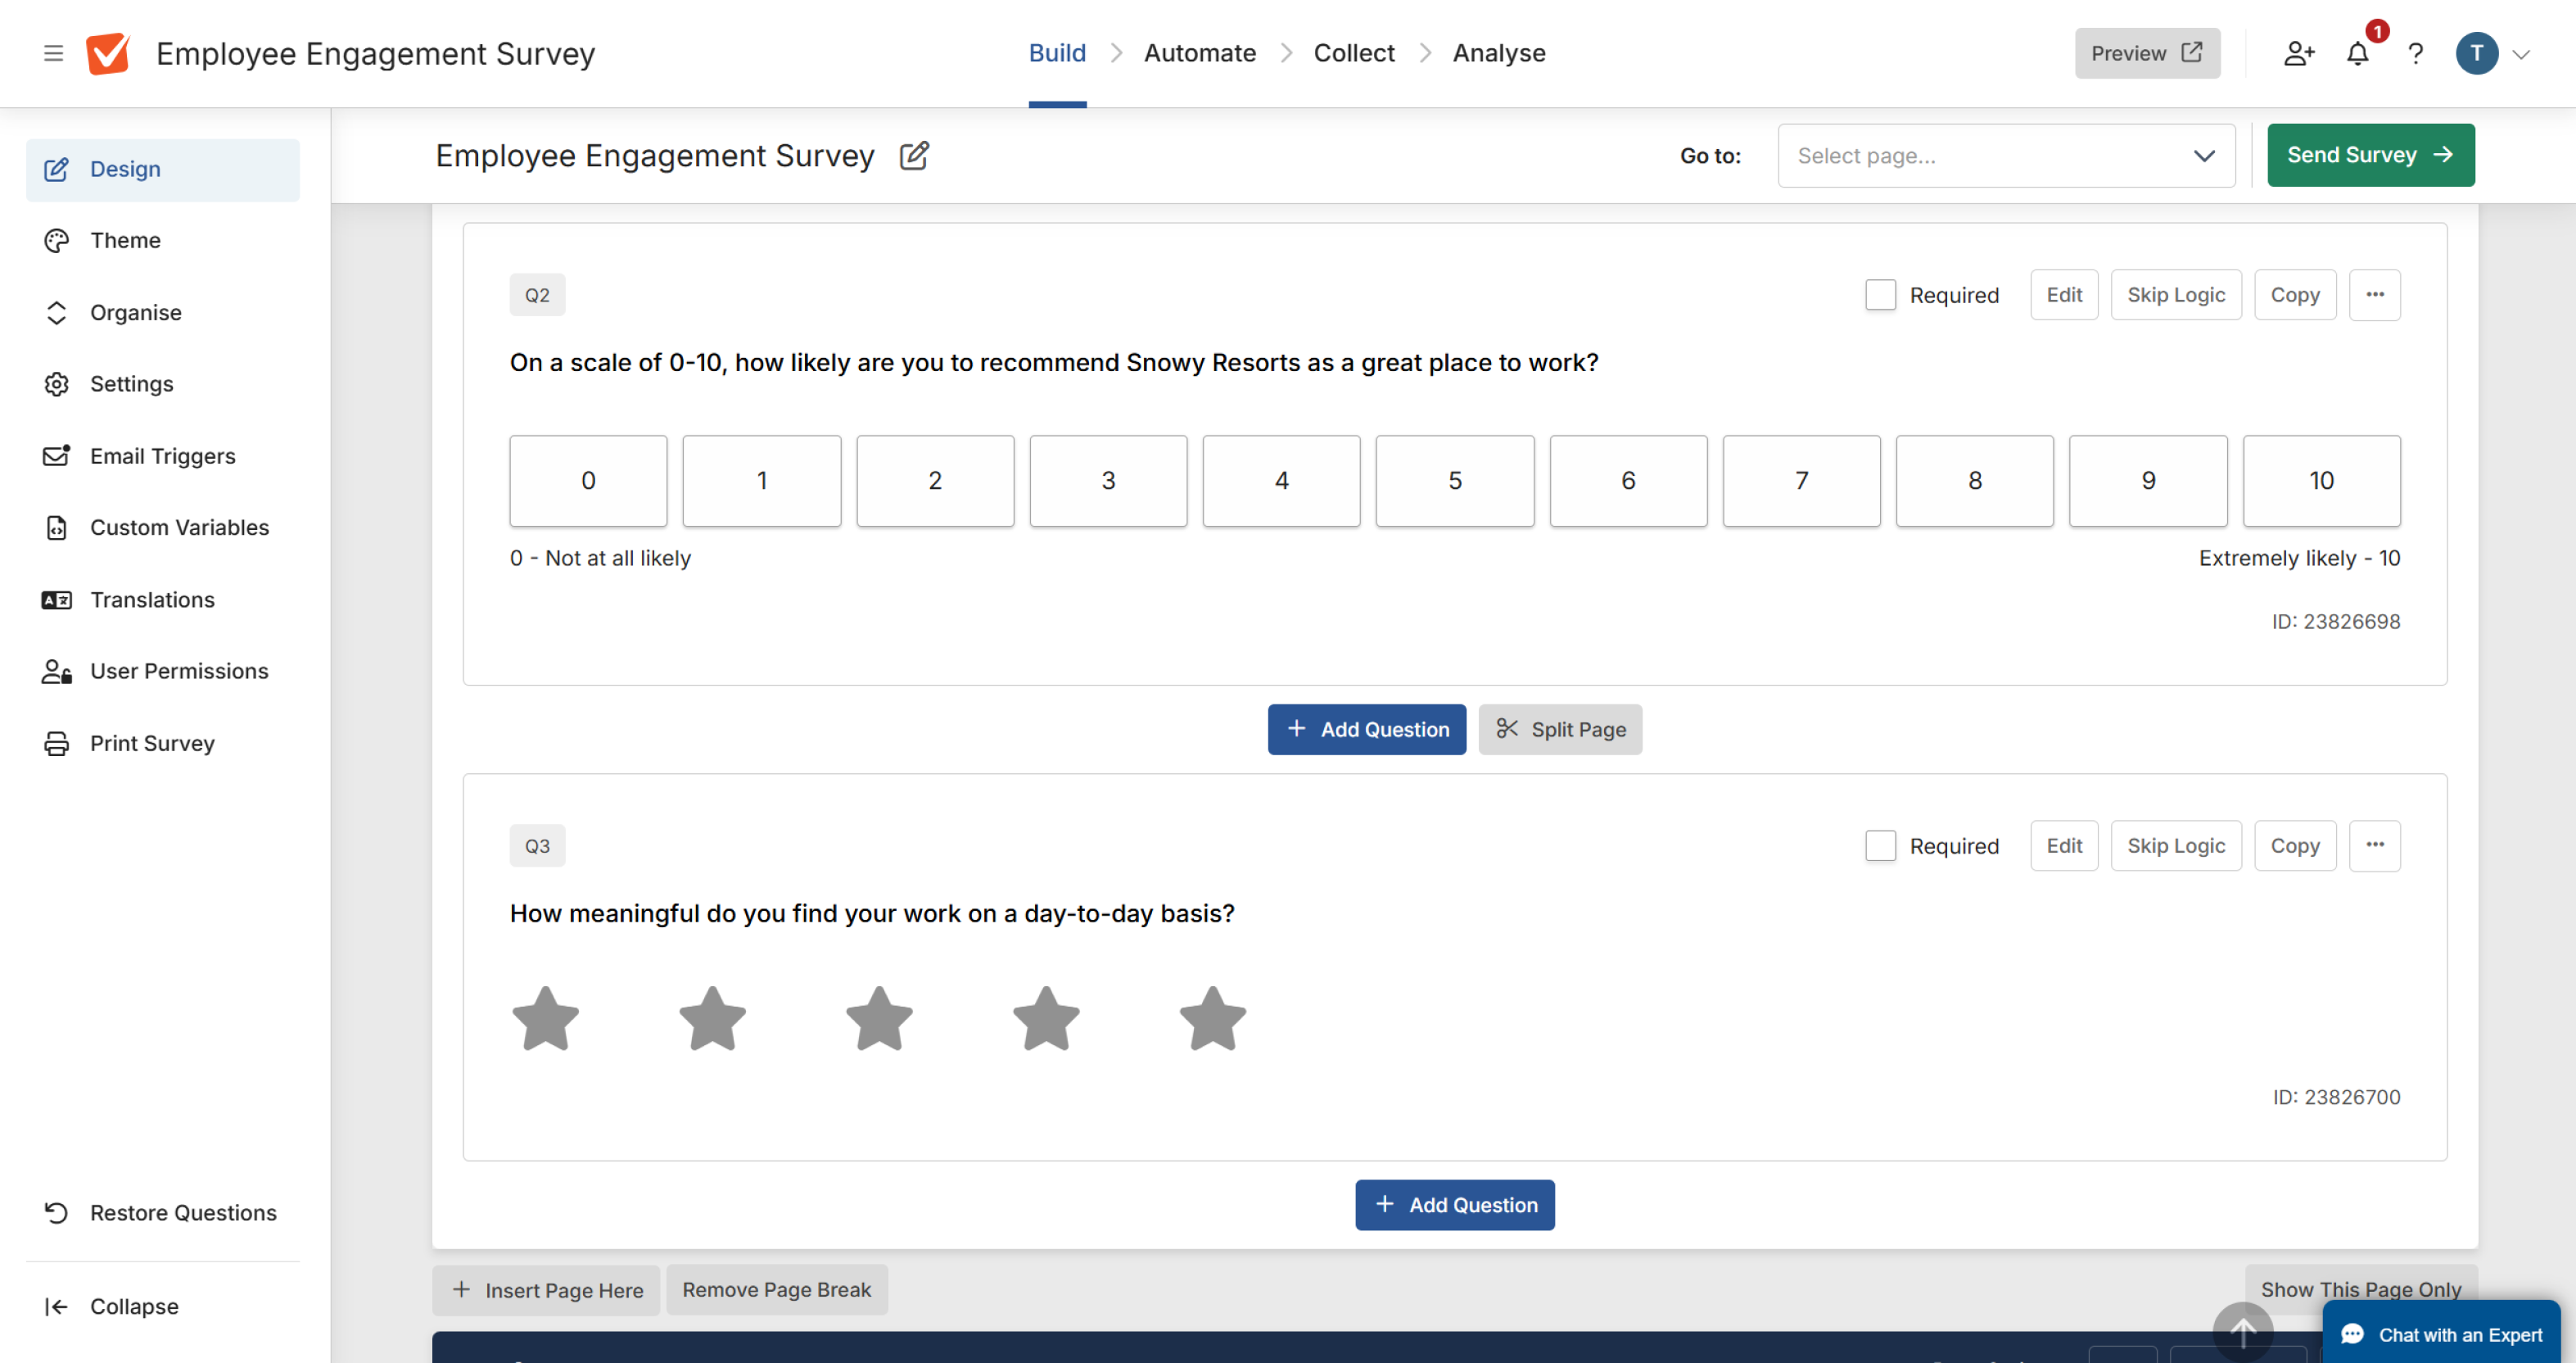Open Q2 more options ellipsis
This screenshot has height=1363, width=2576.
tap(2374, 295)
